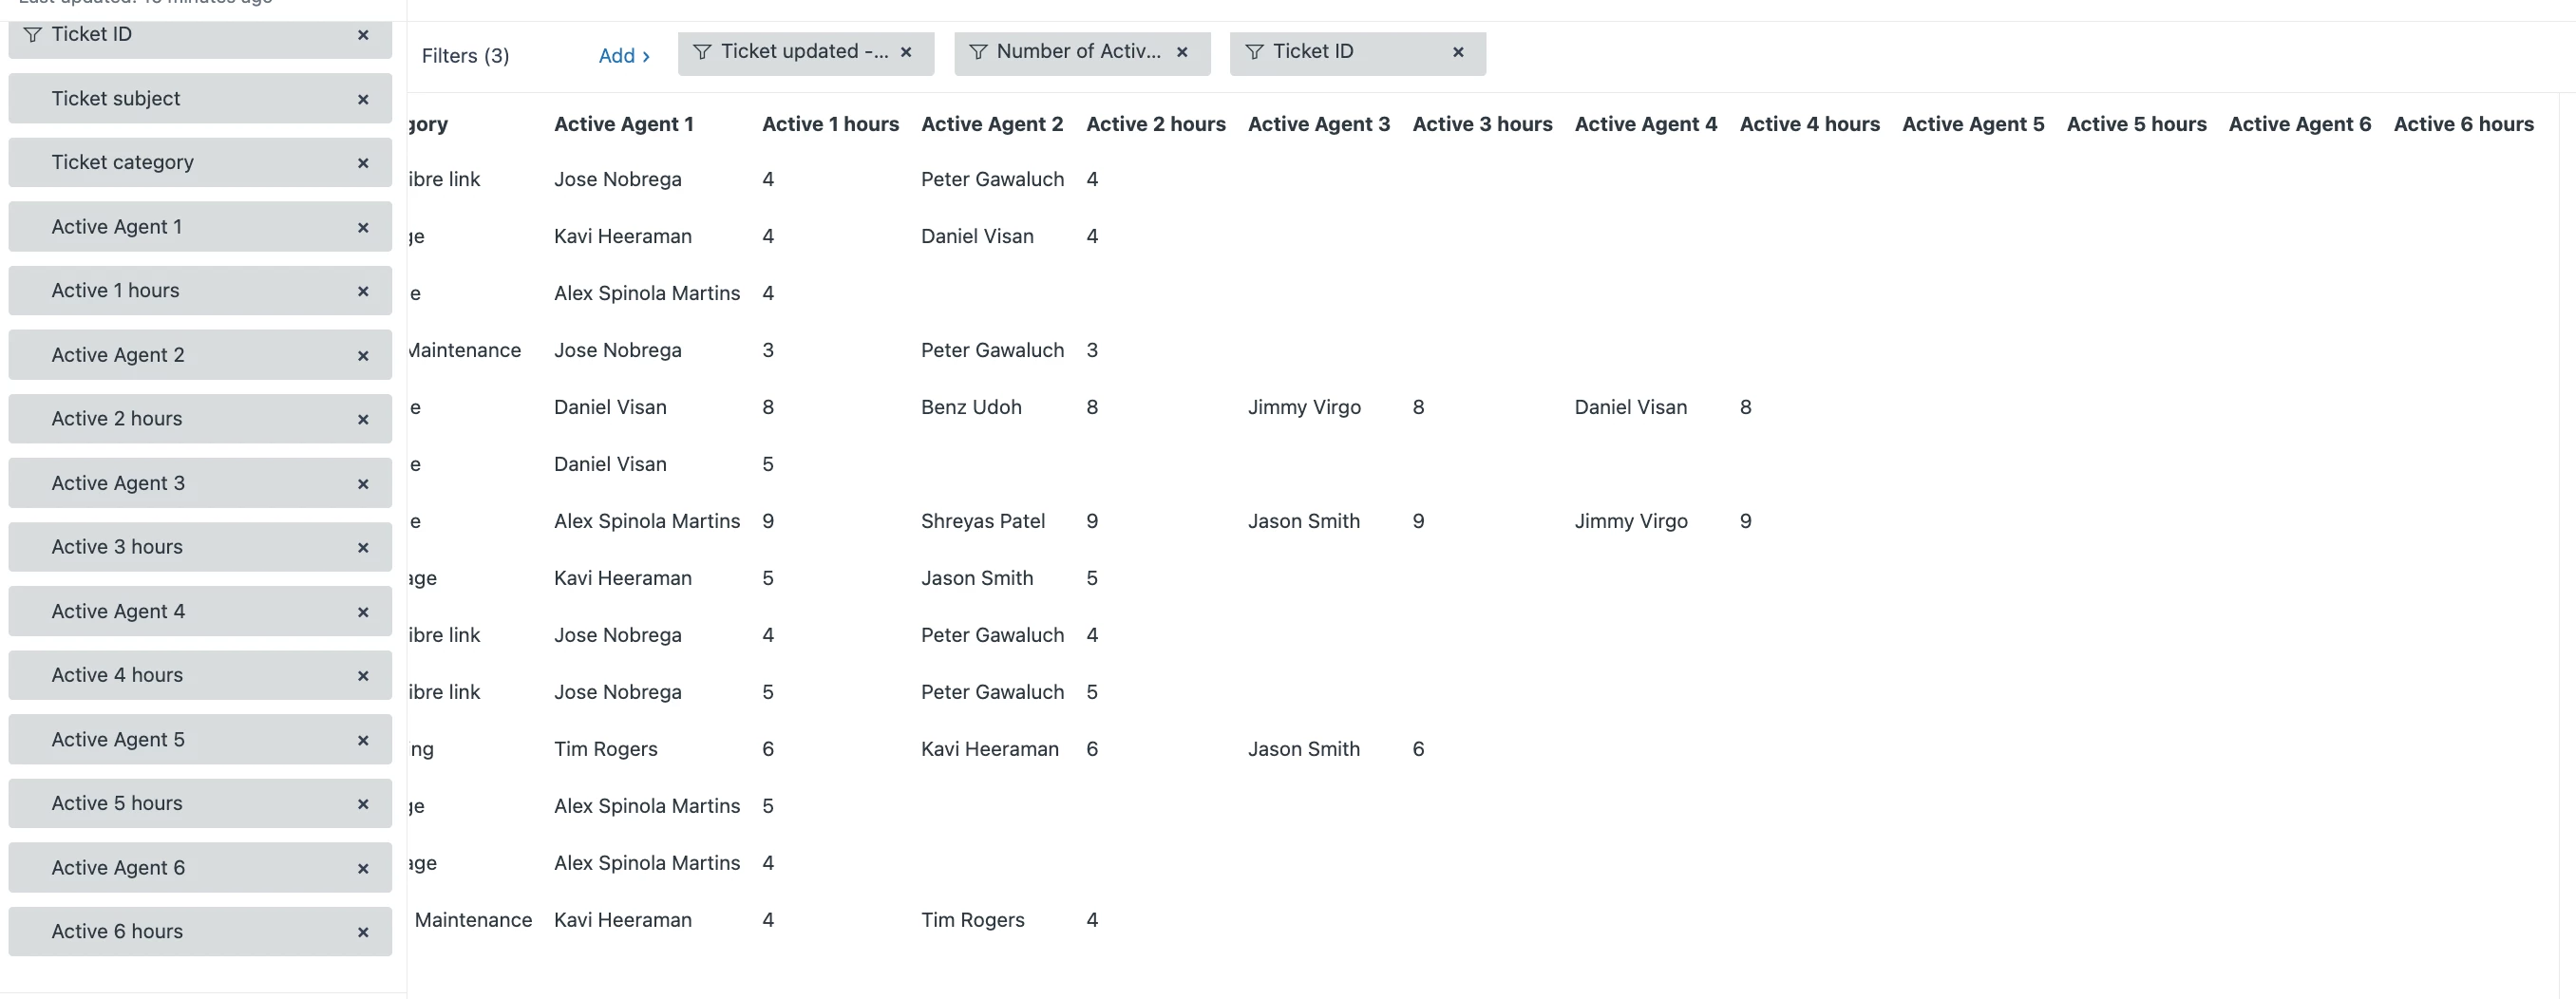
Task: Click funnel icon on Number of Activ... filter
Action: (978, 52)
